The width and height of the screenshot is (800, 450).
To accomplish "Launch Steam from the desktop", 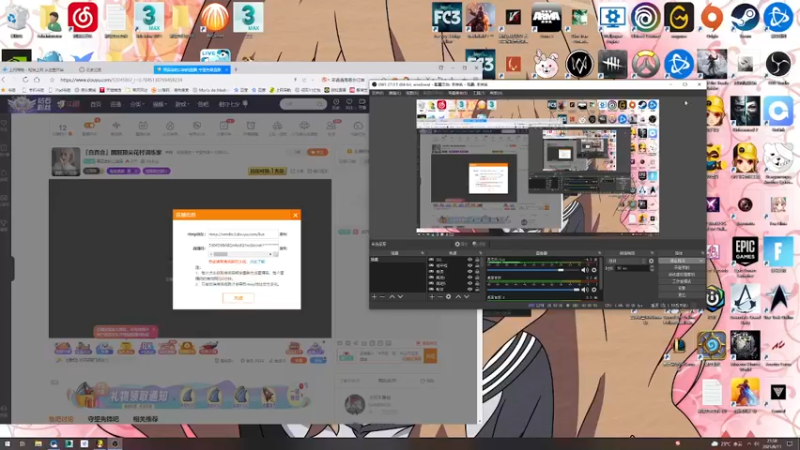I will 745,18.
